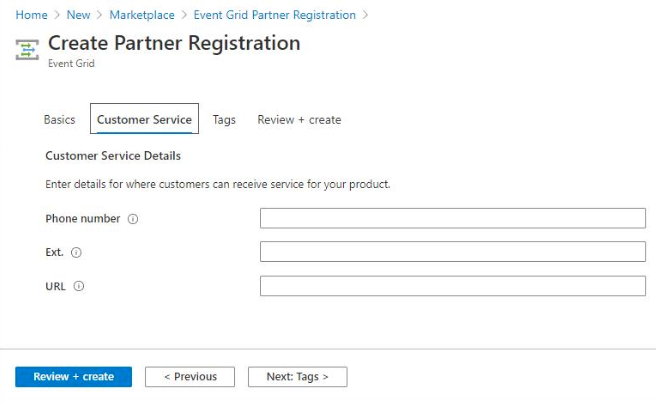Focus the Phone number input field
Screen dimensions: 656x403
(452, 219)
